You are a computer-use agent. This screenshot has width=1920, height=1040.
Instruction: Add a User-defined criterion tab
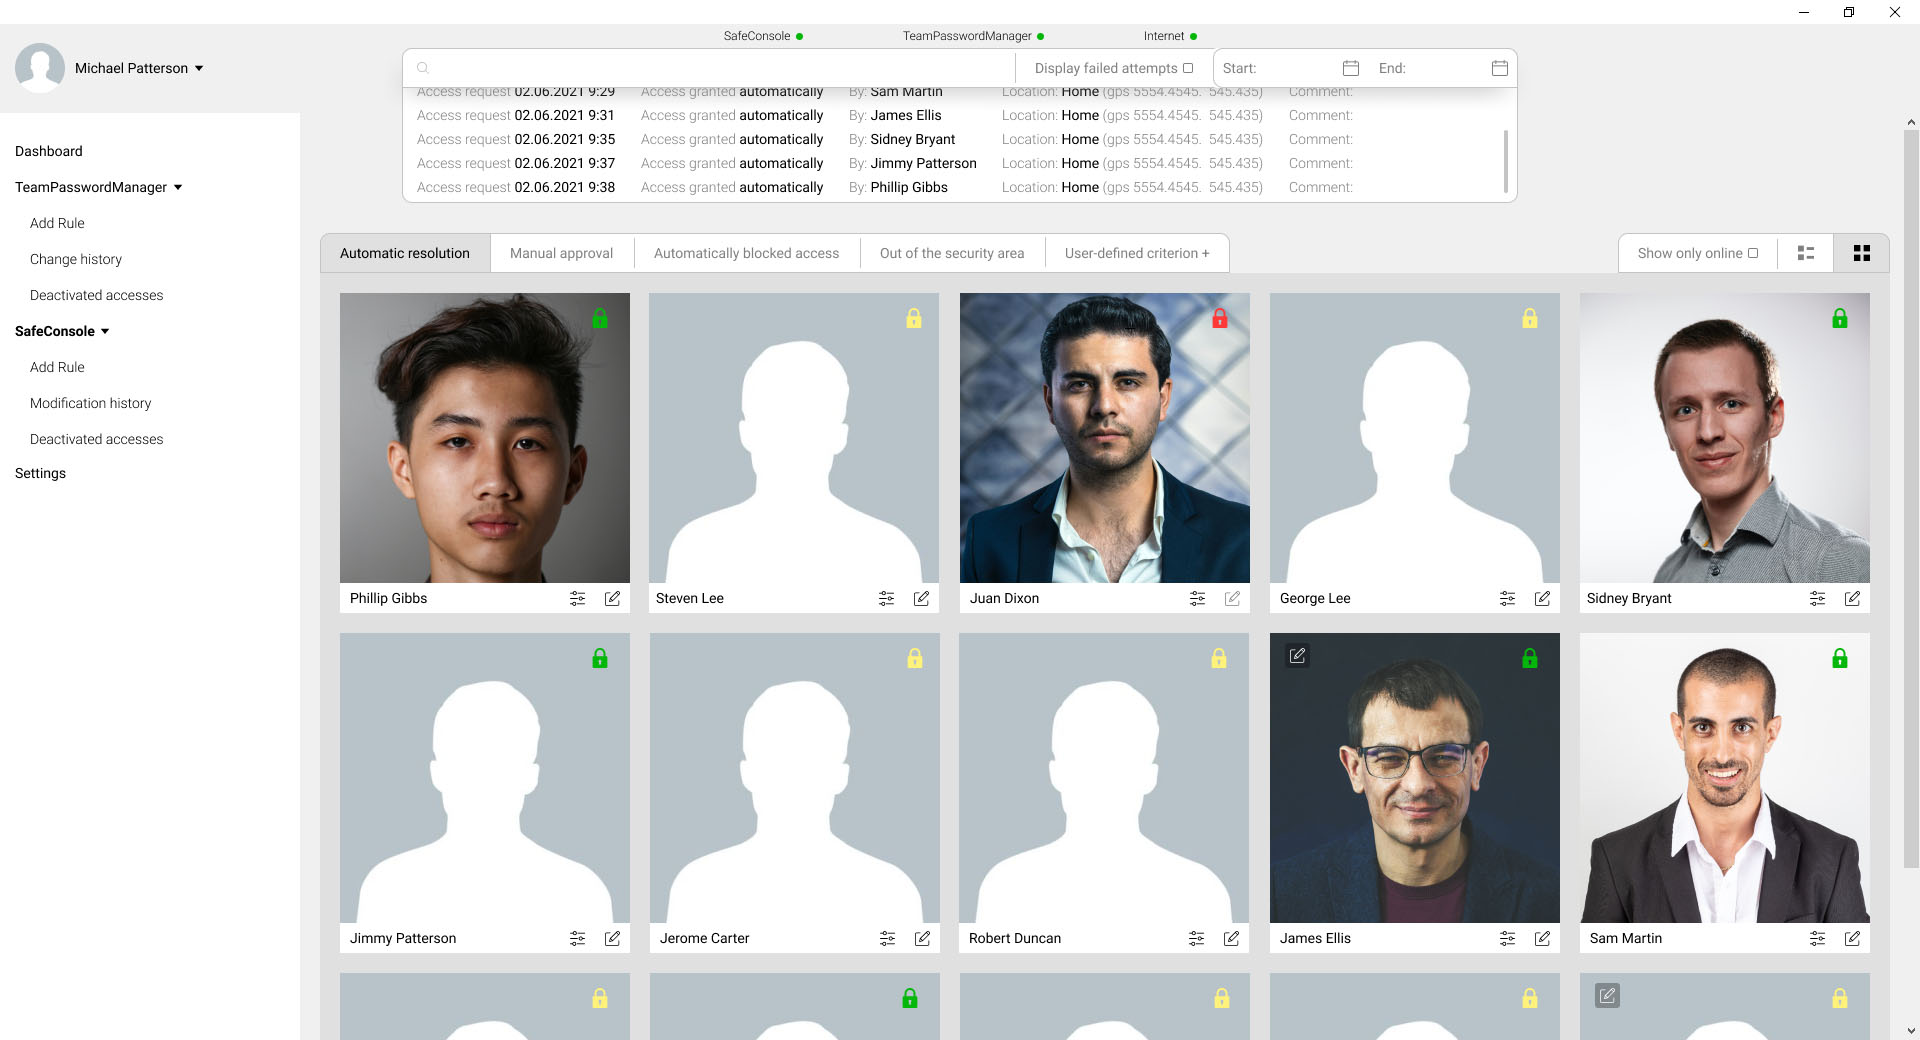pos(1137,253)
